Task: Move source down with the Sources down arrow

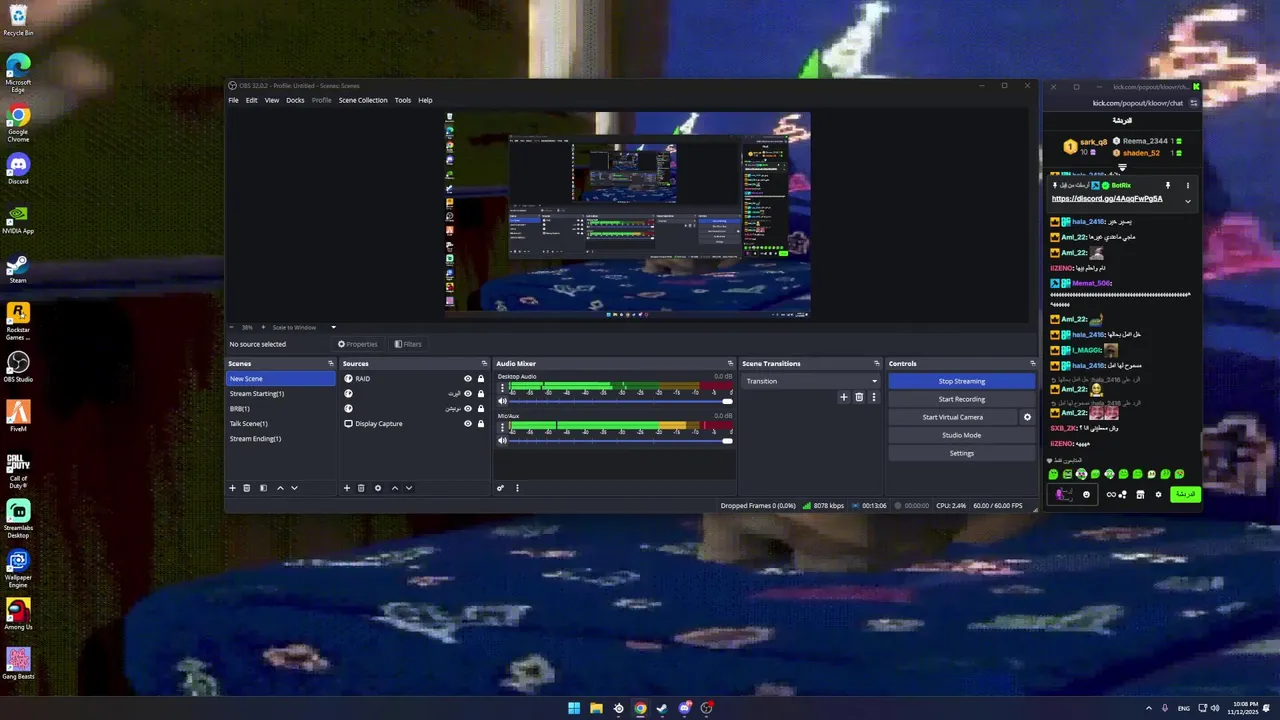Action: click(409, 488)
